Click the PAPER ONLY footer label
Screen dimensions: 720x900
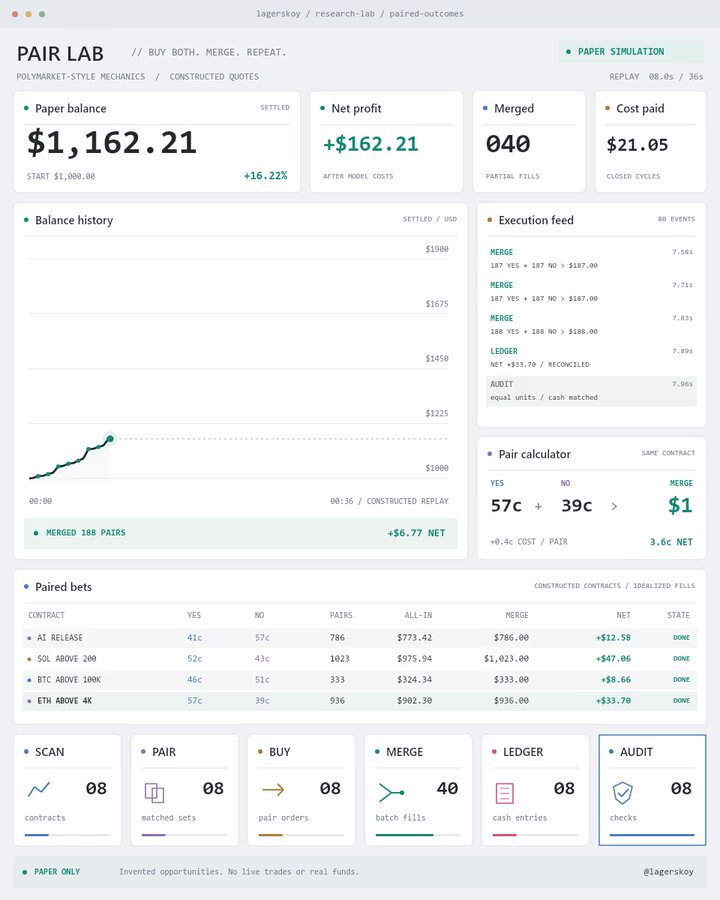coord(57,872)
